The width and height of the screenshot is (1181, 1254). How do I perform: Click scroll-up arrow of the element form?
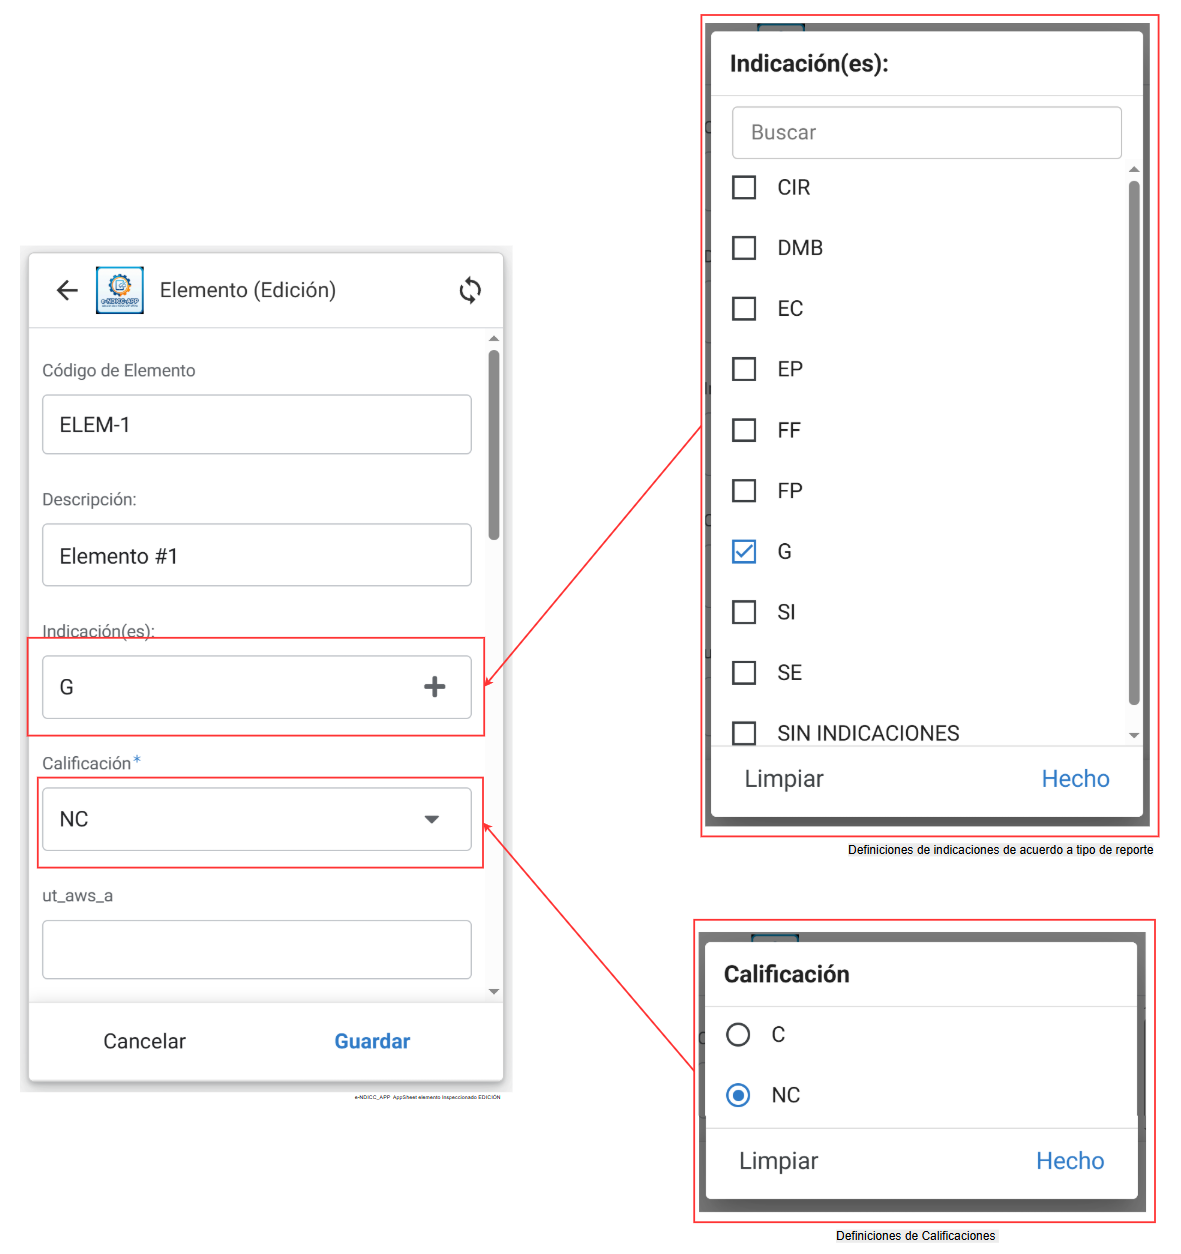pyautogui.click(x=494, y=339)
